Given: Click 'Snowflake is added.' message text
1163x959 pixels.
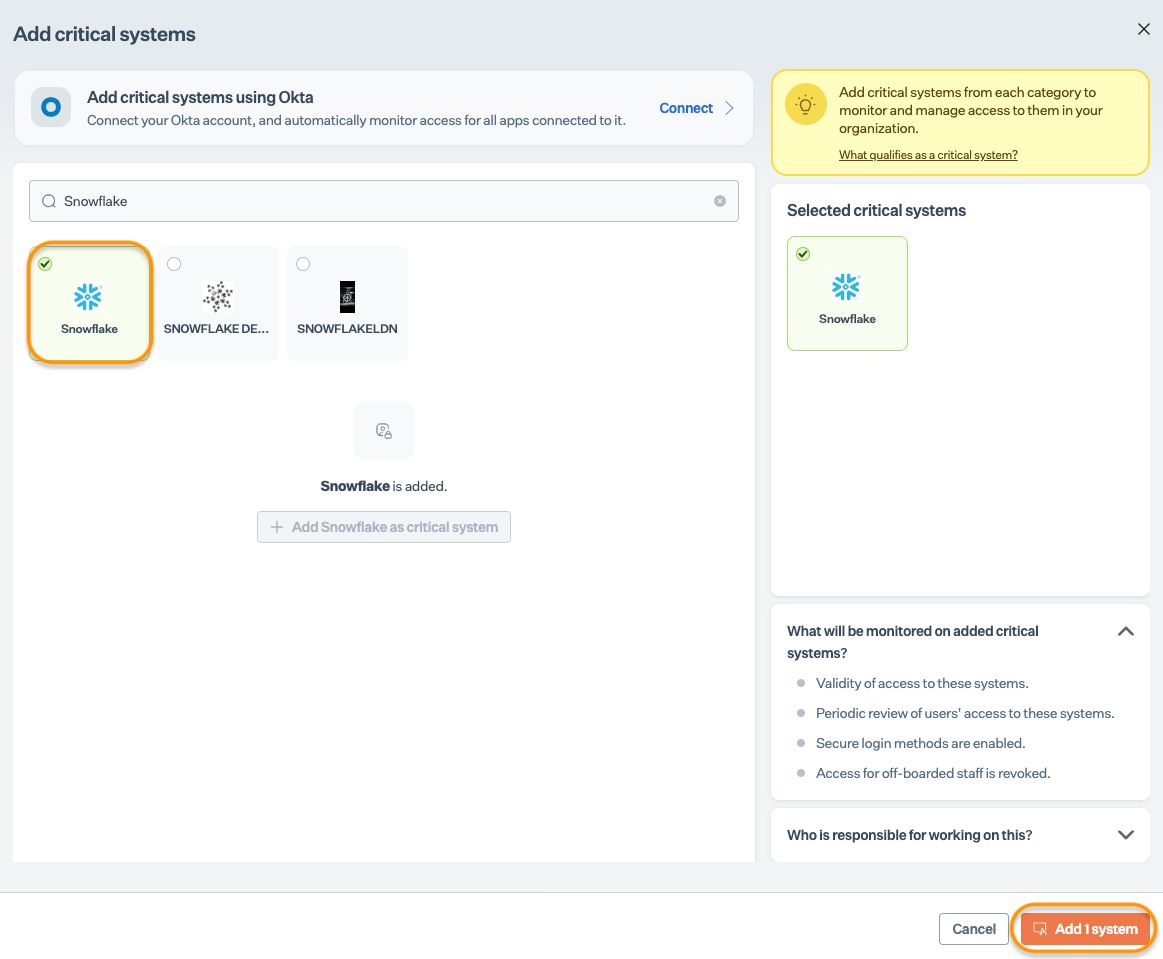Looking at the screenshot, I should point(383,486).
